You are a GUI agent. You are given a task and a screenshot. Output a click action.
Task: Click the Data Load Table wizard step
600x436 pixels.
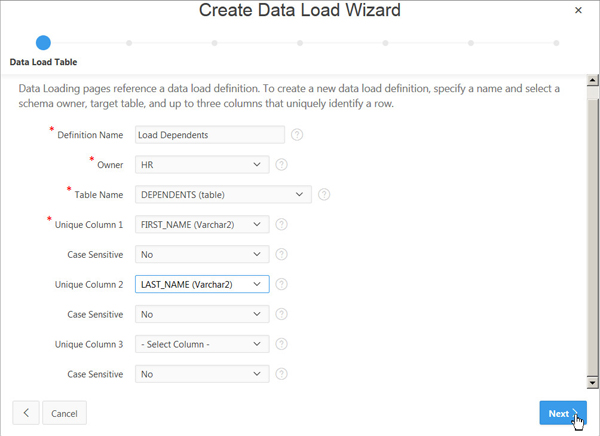click(x=43, y=43)
